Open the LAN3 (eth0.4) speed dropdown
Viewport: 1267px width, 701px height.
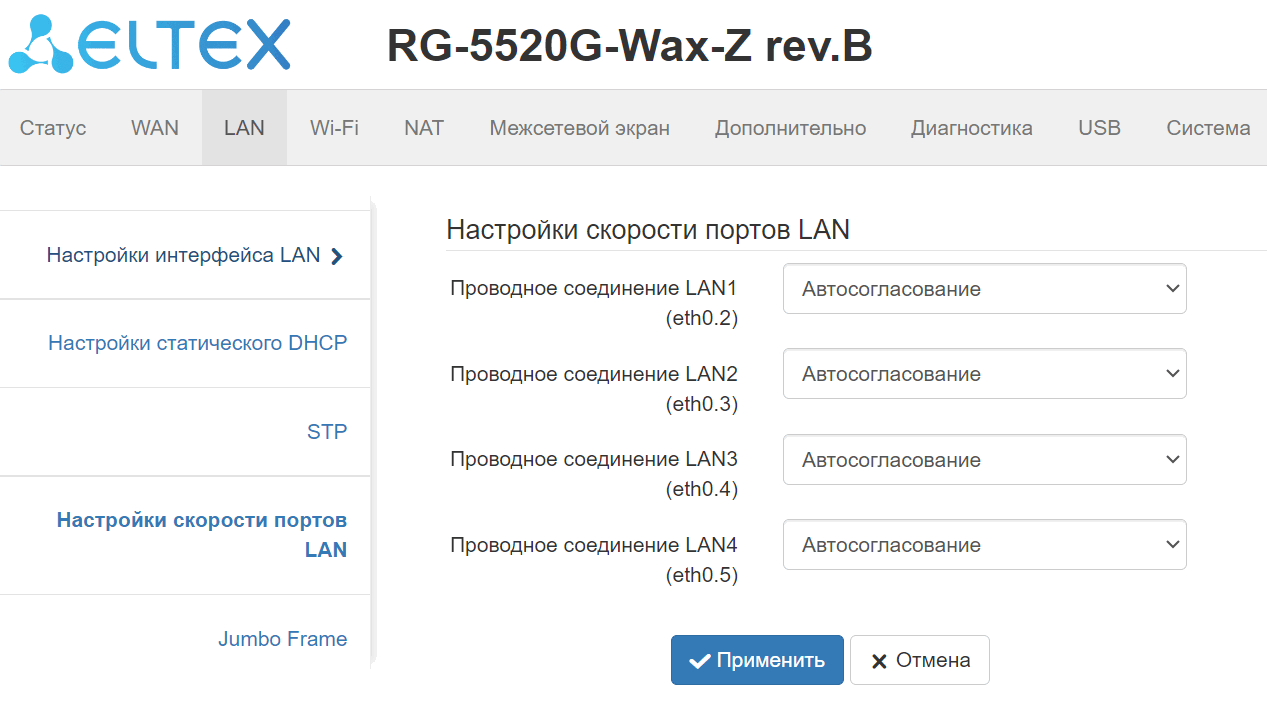984,460
